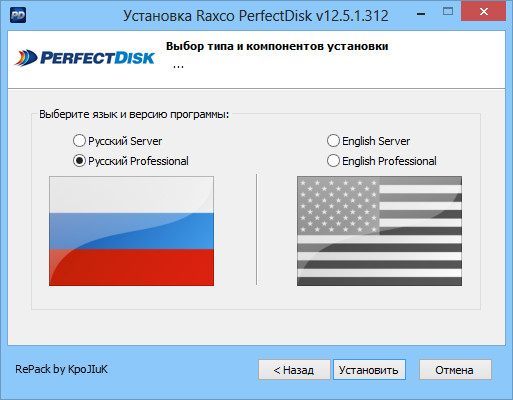The width and height of the screenshot is (513, 400).
Task: Choose the English Server radio option
Action: [x=368, y=141]
